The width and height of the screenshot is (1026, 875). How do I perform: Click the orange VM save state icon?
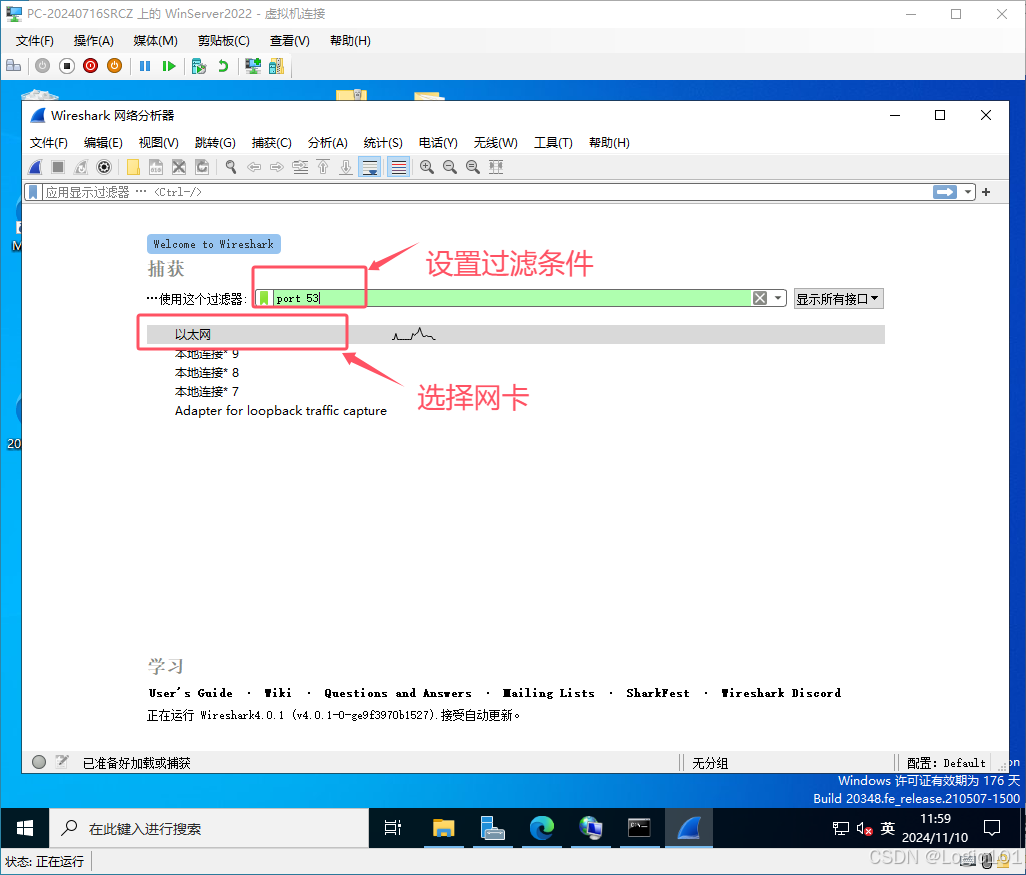(115, 66)
